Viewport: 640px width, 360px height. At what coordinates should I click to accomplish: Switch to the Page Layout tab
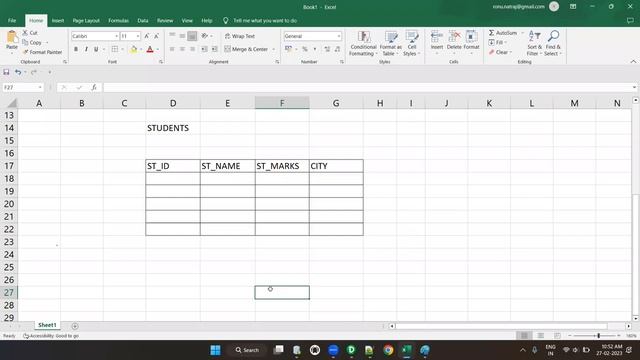coord(86,20)
